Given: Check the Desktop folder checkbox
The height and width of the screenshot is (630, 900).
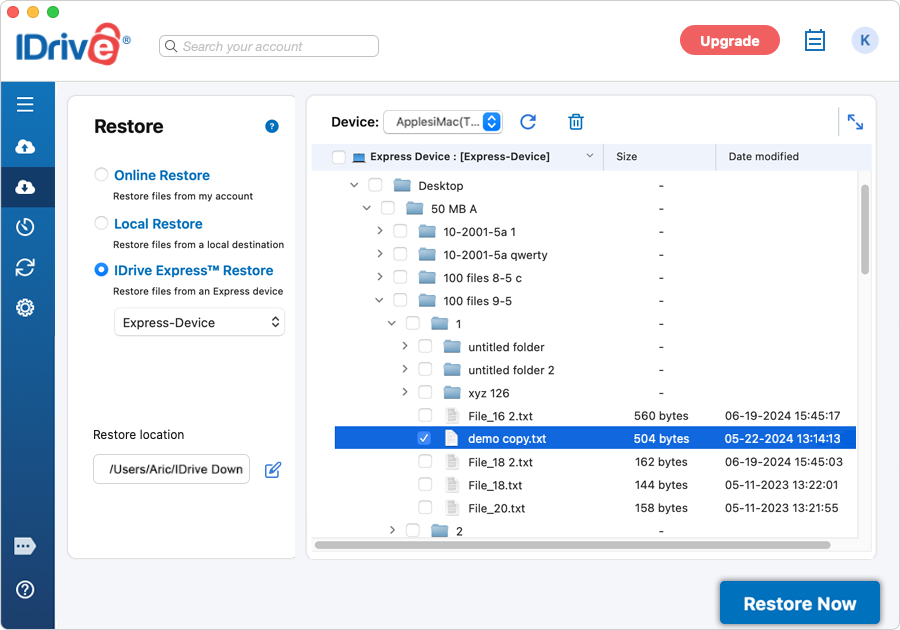Looking at the screenshot, I should click(375, 185).
